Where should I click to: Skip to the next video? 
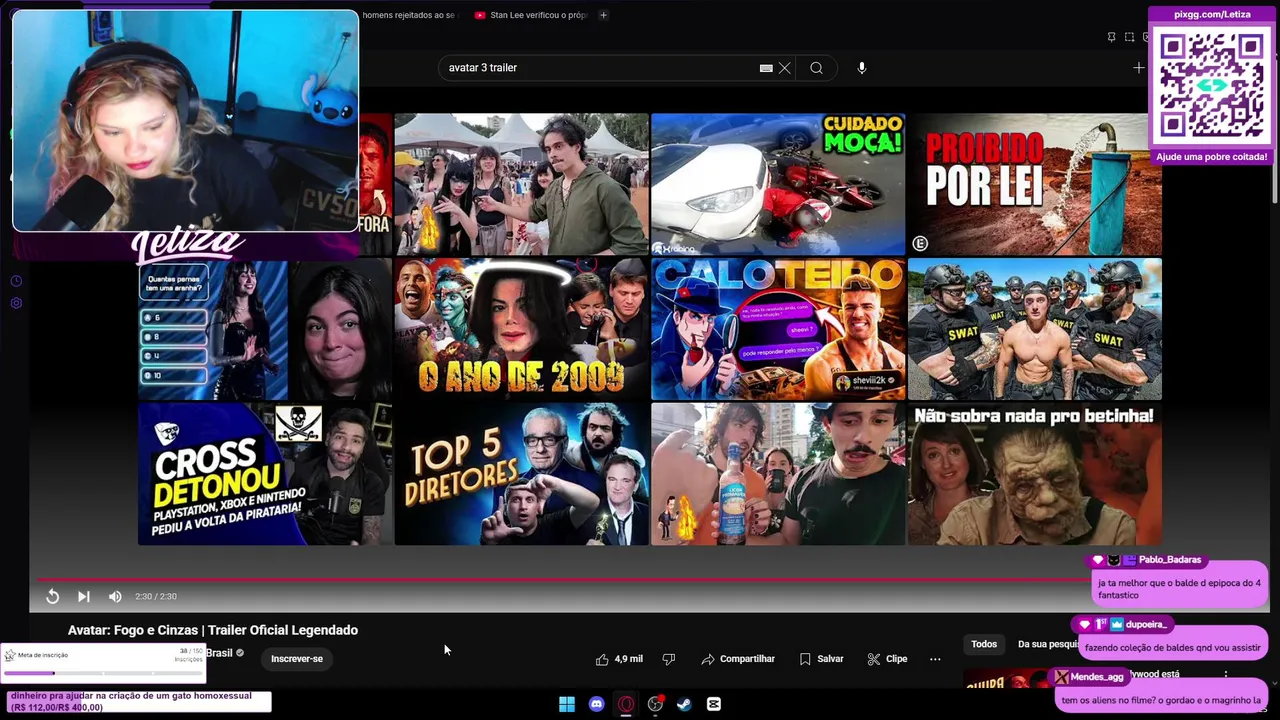(84, 596)
